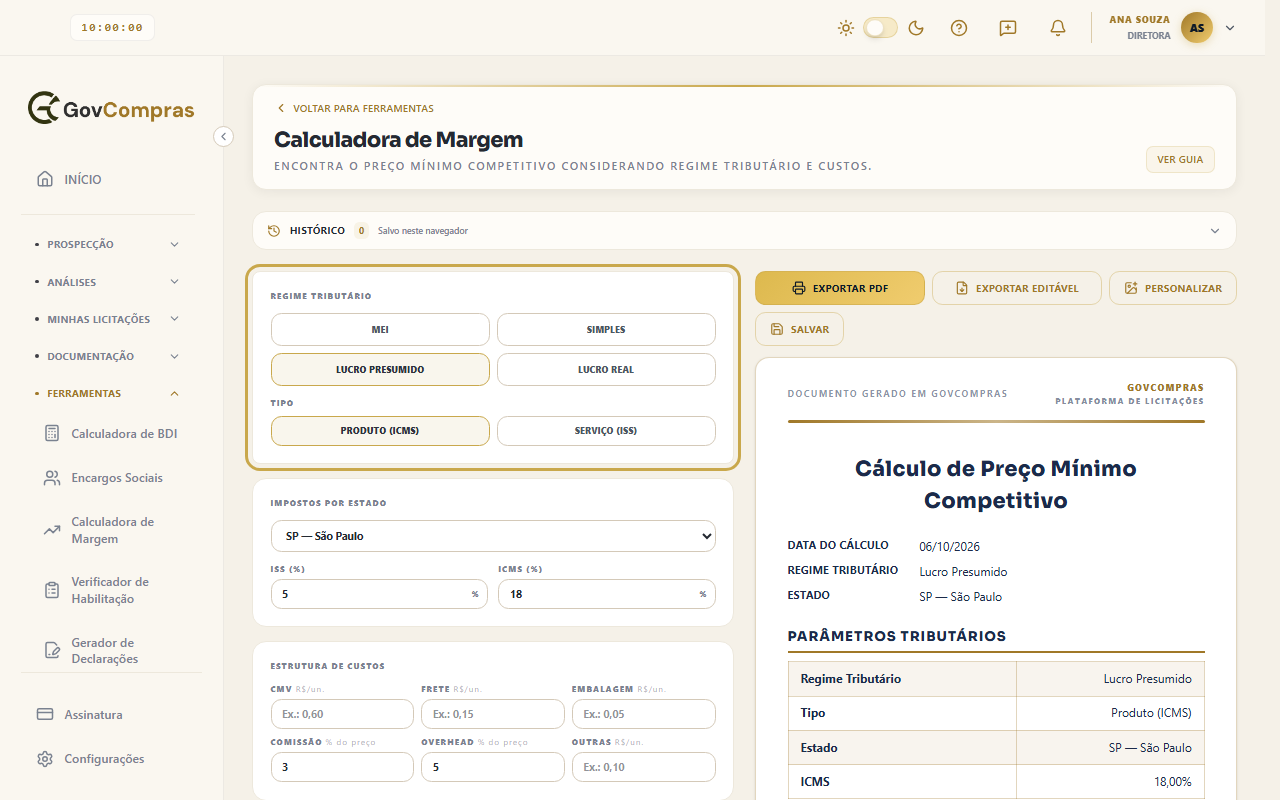
Task: Collapse the Ferramentas section
Action: coord(109,393)
